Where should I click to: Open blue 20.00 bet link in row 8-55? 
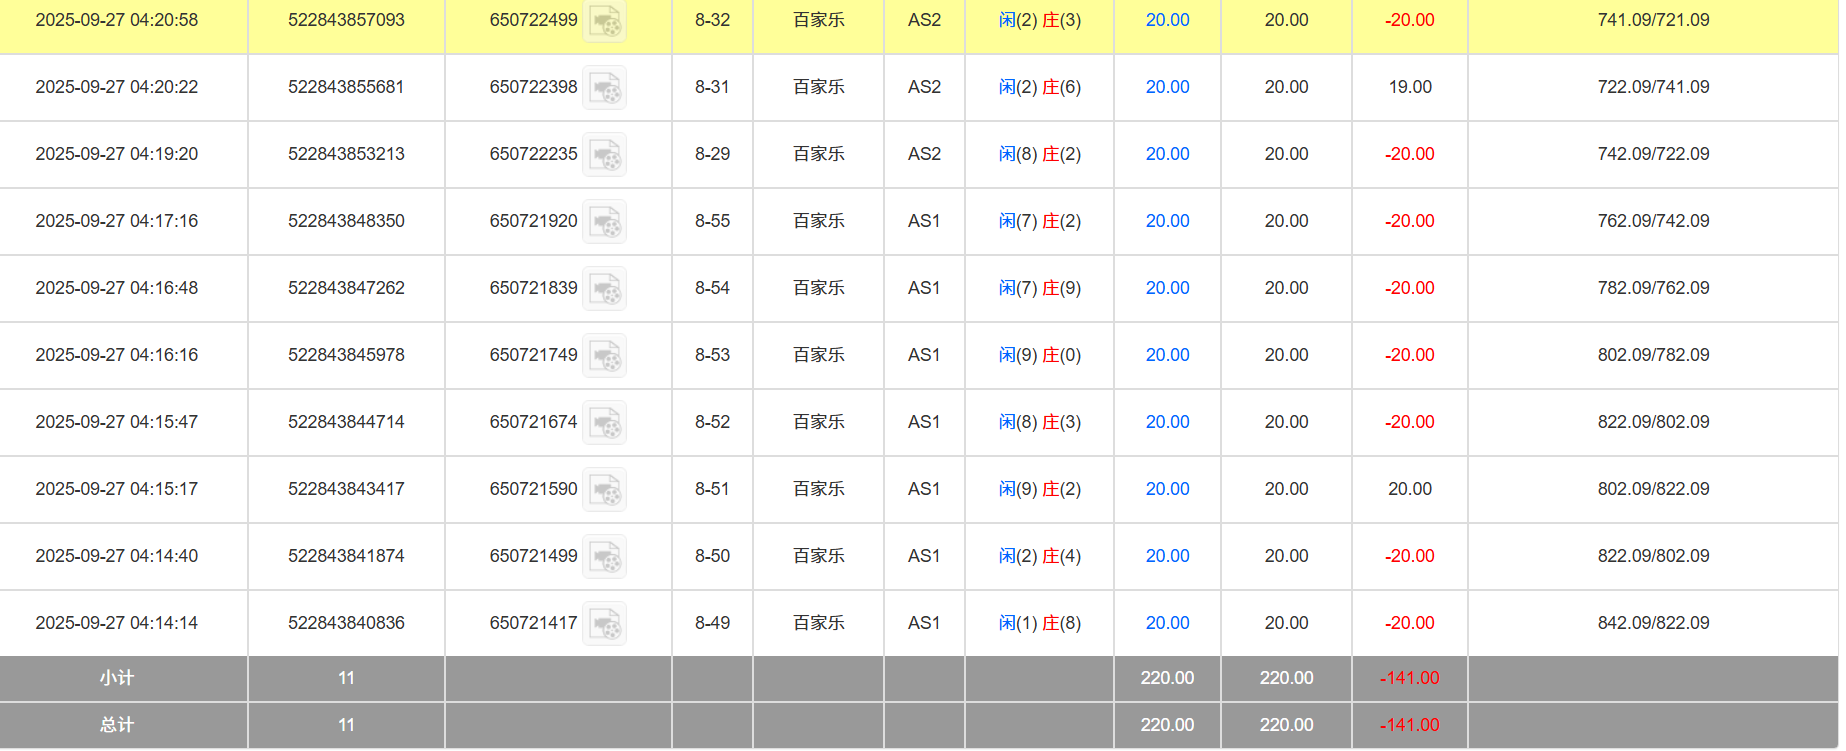(1167, 221)
